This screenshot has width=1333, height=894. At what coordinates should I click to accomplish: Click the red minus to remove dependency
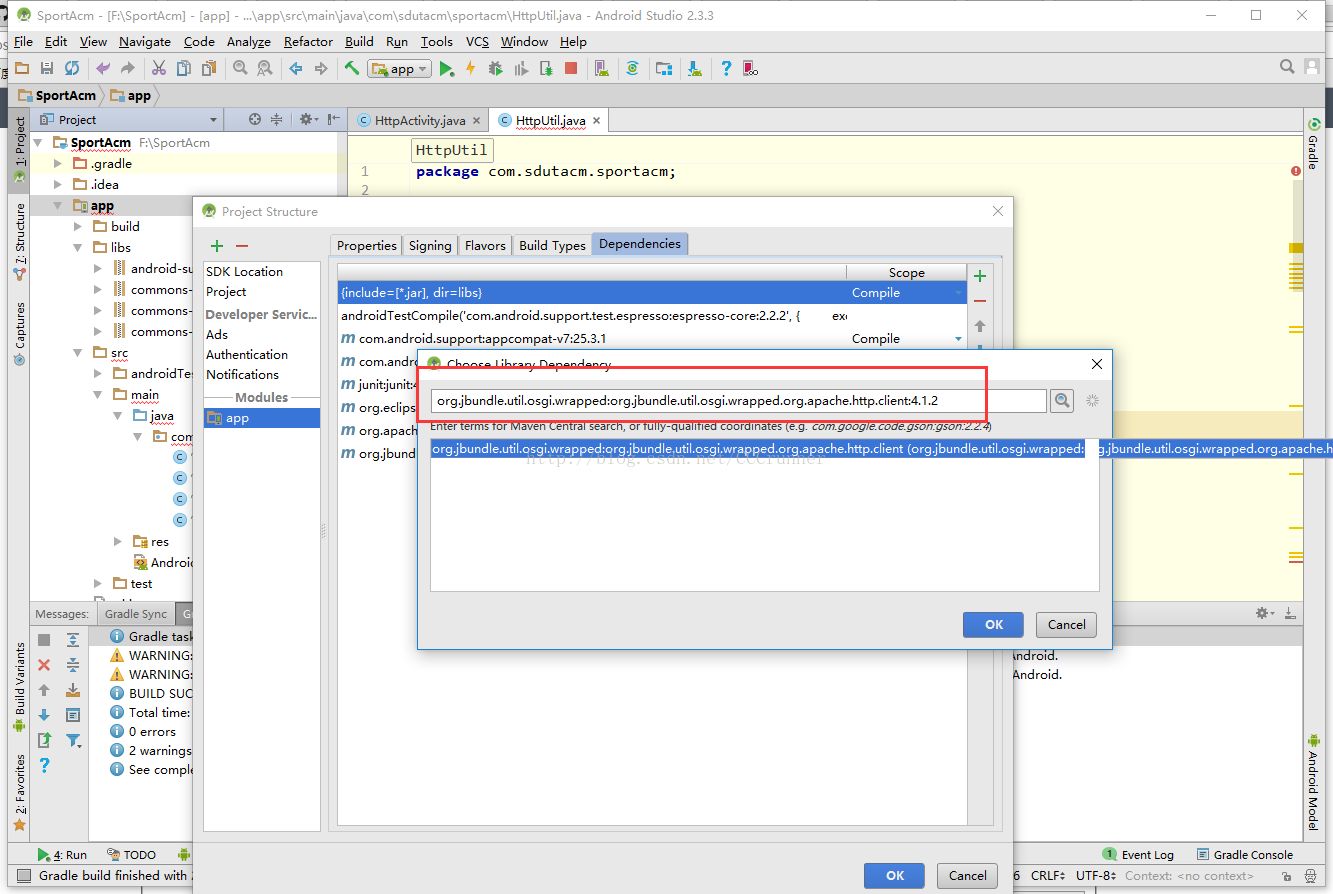[980, 301]
